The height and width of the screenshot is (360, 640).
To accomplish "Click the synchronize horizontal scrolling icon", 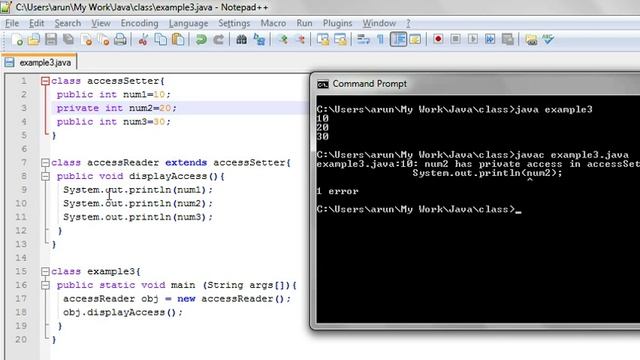I will tap(340, 40).
